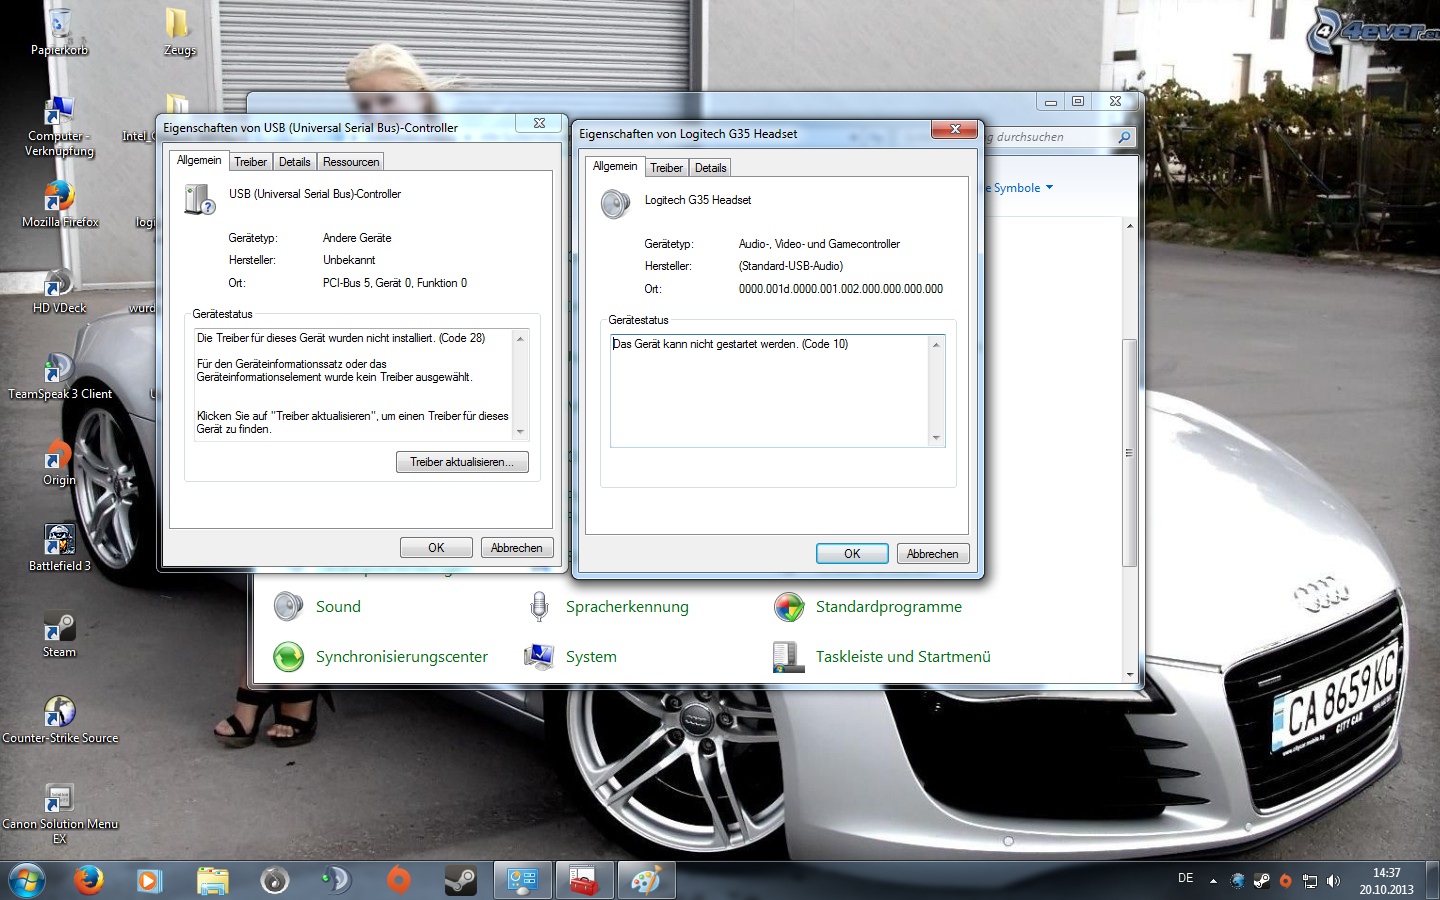Viewport: 1440px width, 900px height.
Task: Close the Logitech G35 Headset dialog
Action: 954,129
